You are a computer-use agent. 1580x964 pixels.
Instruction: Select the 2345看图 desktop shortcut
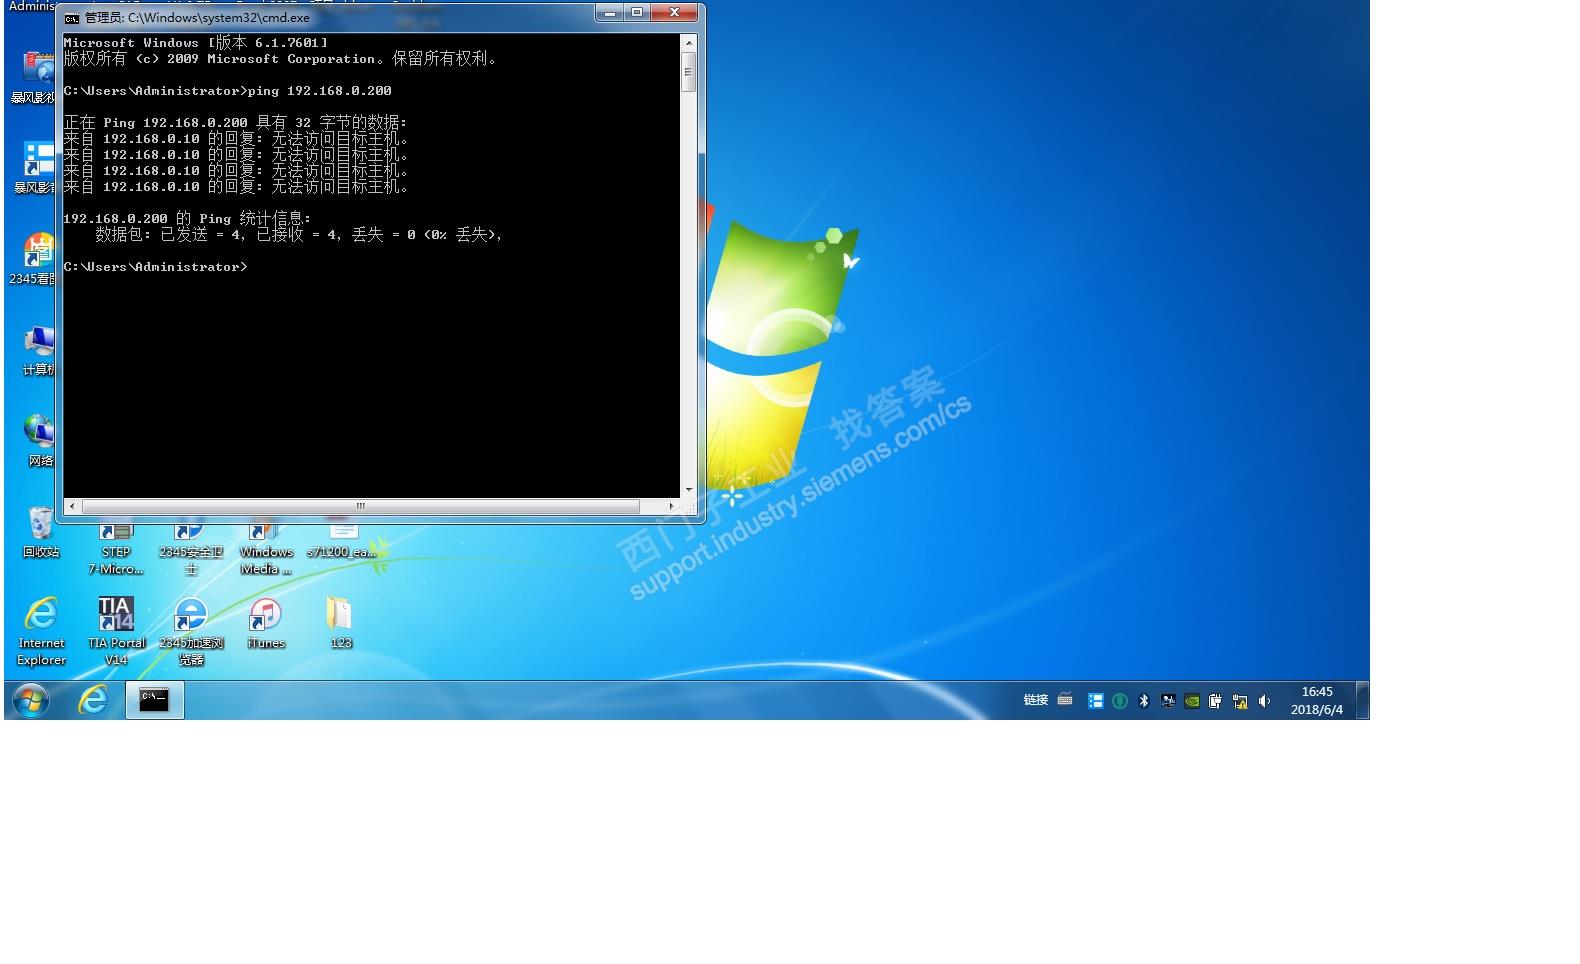click(x=33, y=259)
